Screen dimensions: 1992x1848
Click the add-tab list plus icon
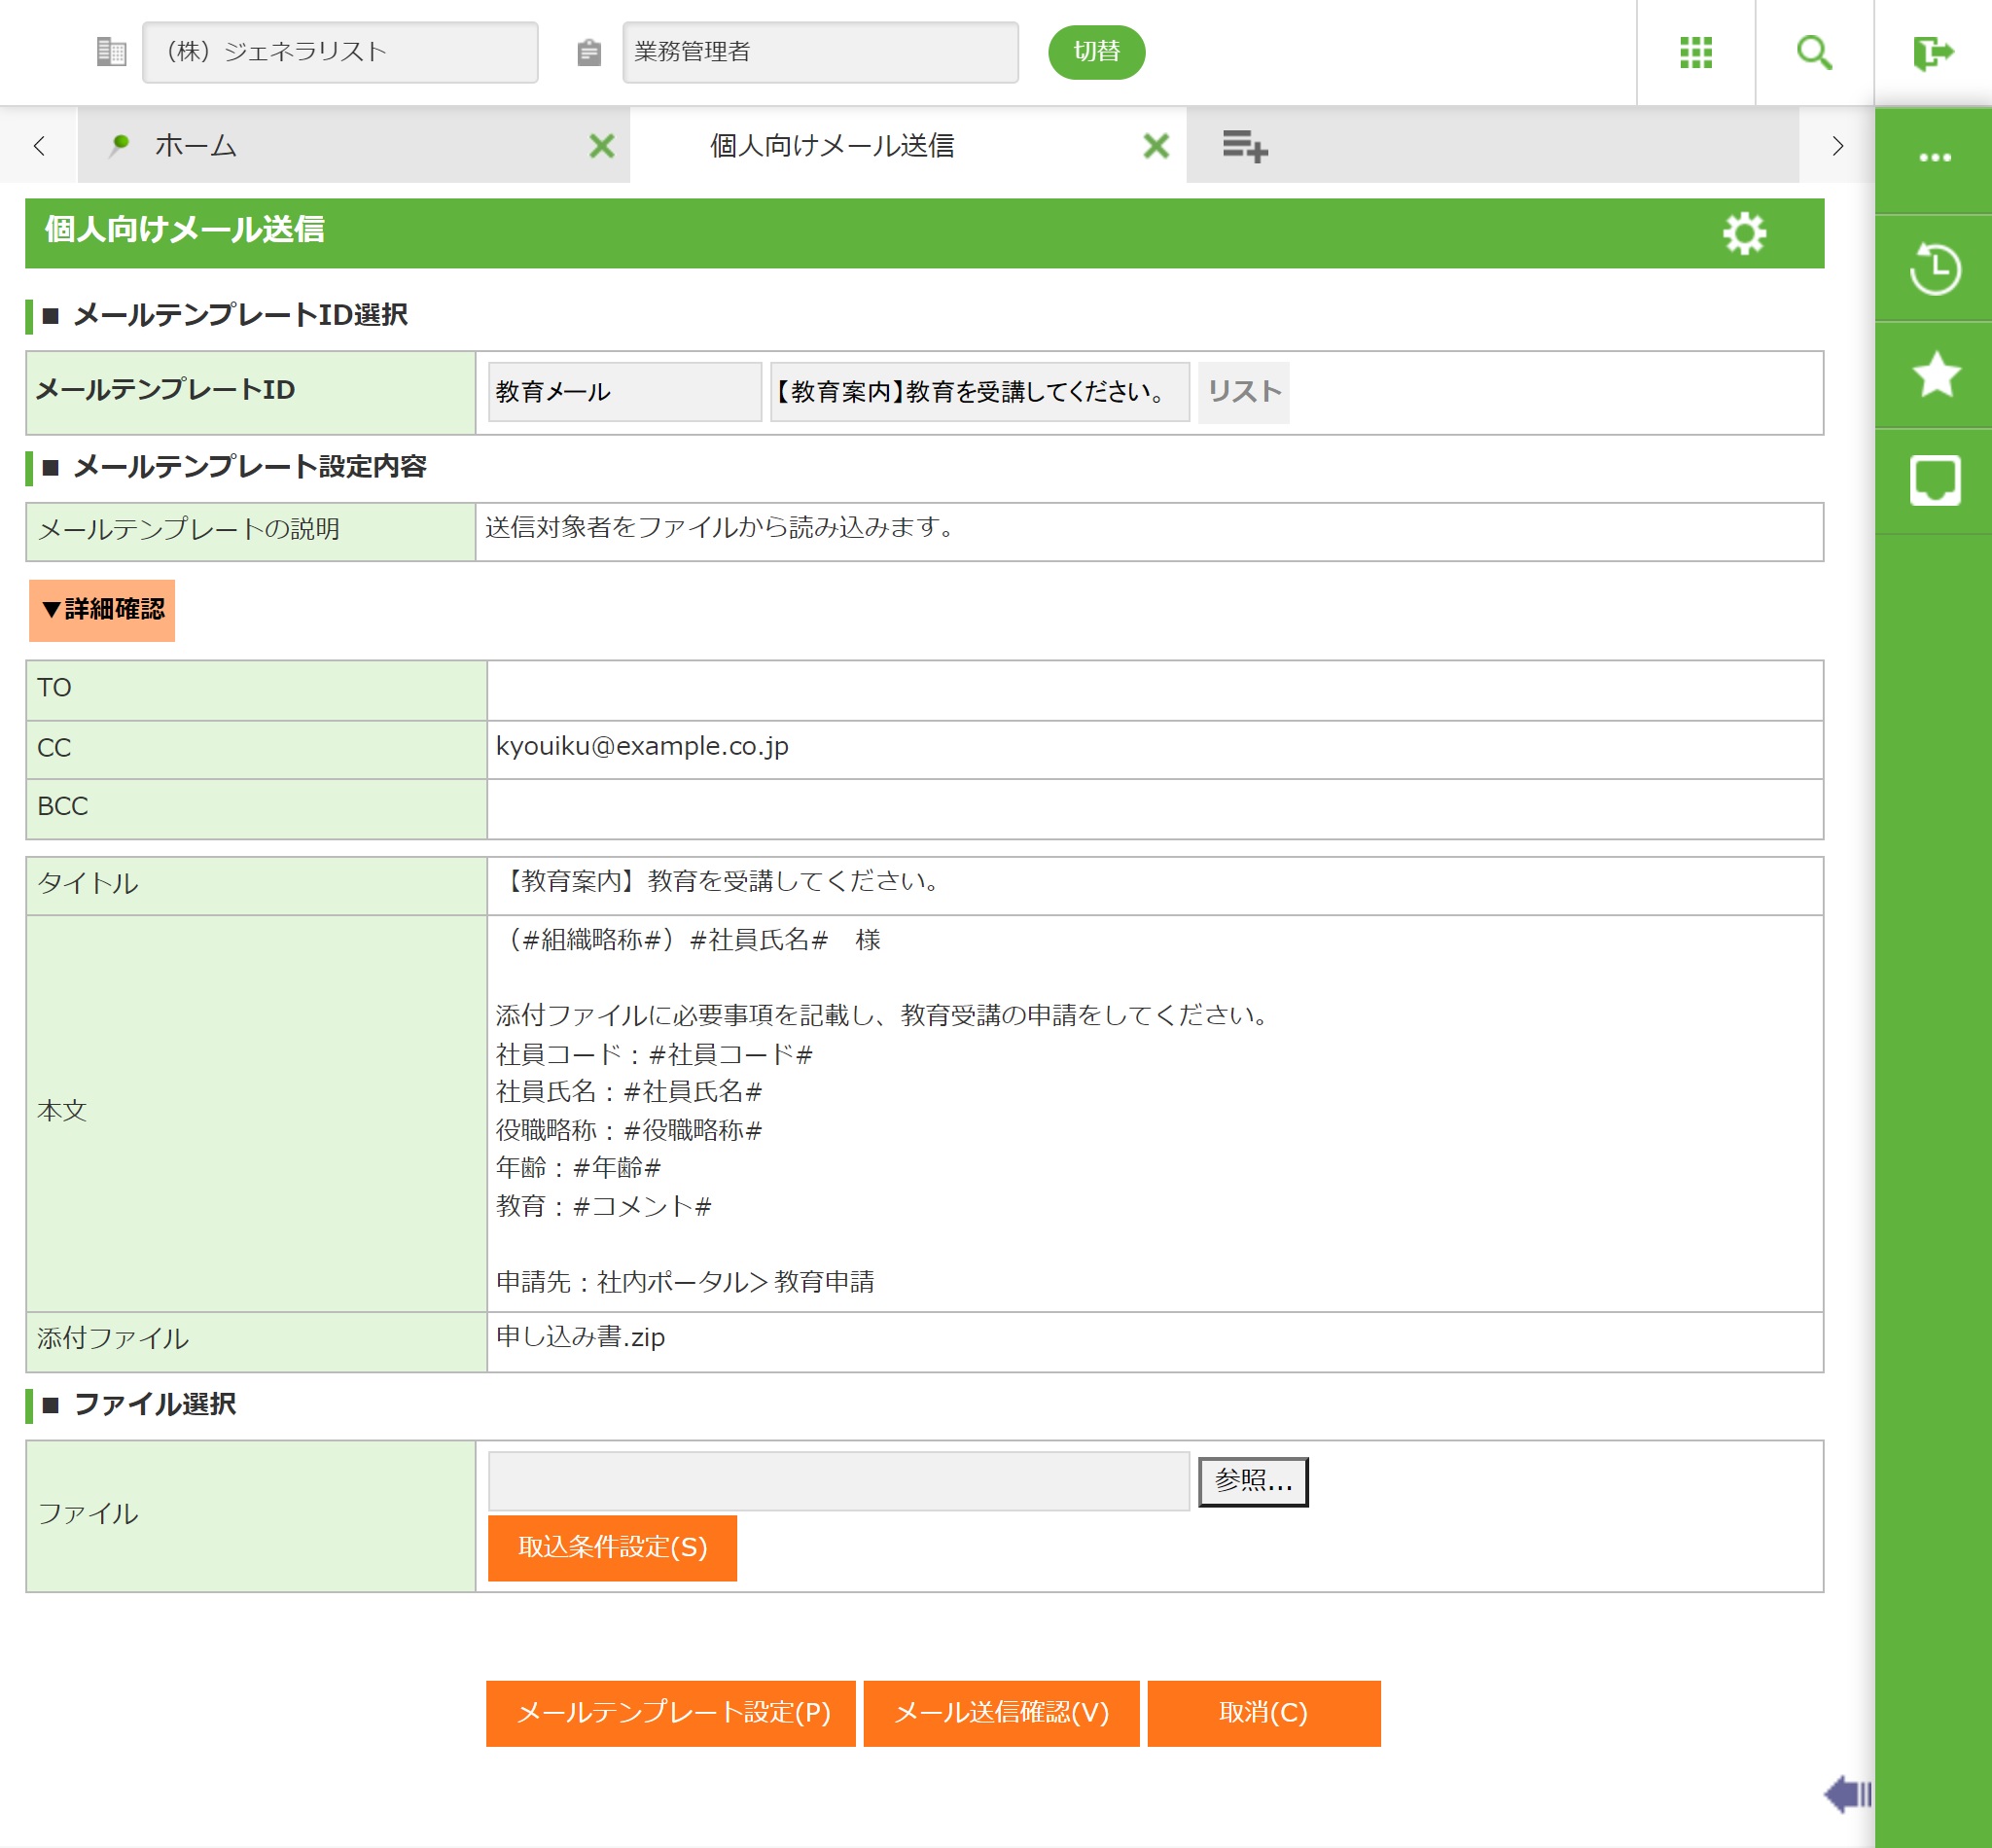pyautogui.click(x=1244, y=146)
